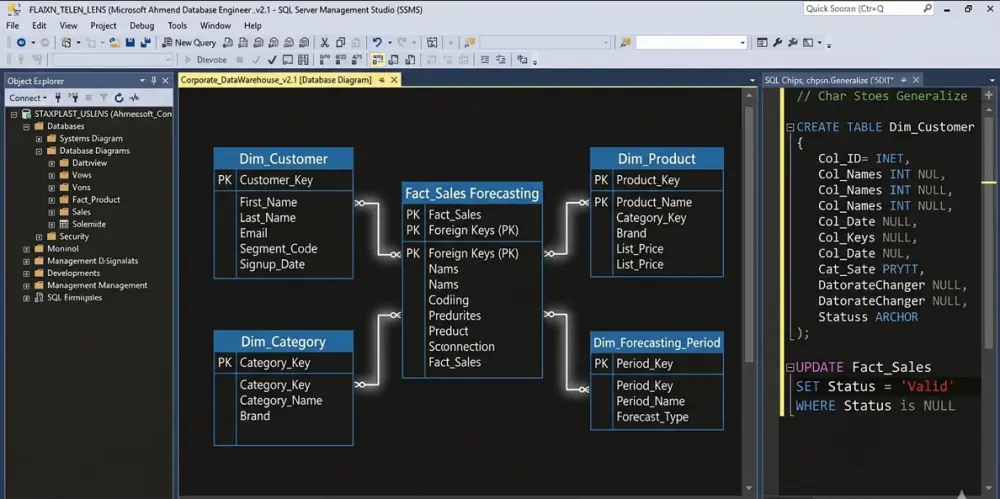Click the Drevote execute button

tap(207, 59)
